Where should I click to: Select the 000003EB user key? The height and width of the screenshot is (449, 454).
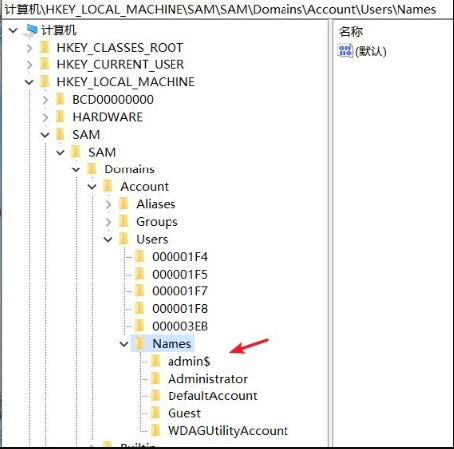[x=180, y=326]
